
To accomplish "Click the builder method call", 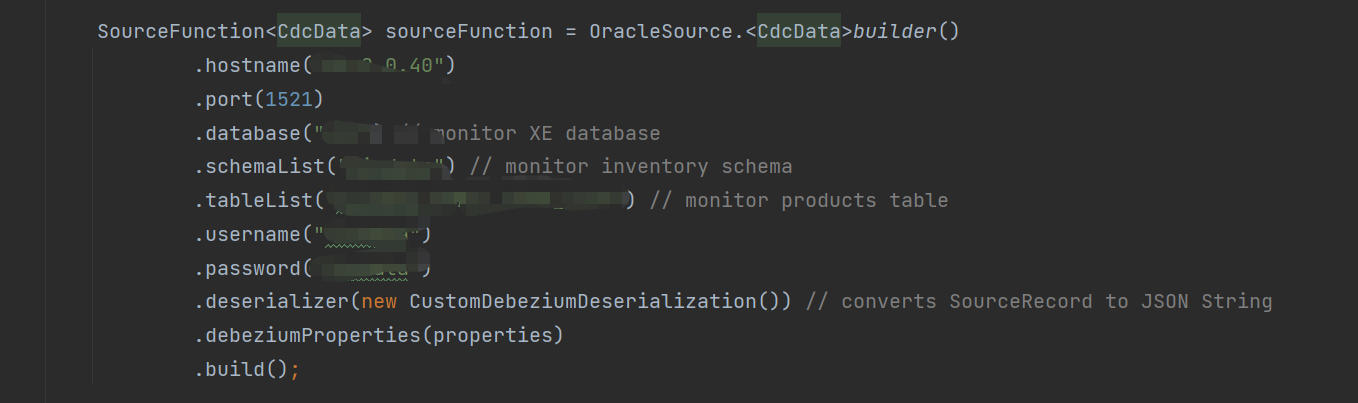I will 895,31.
